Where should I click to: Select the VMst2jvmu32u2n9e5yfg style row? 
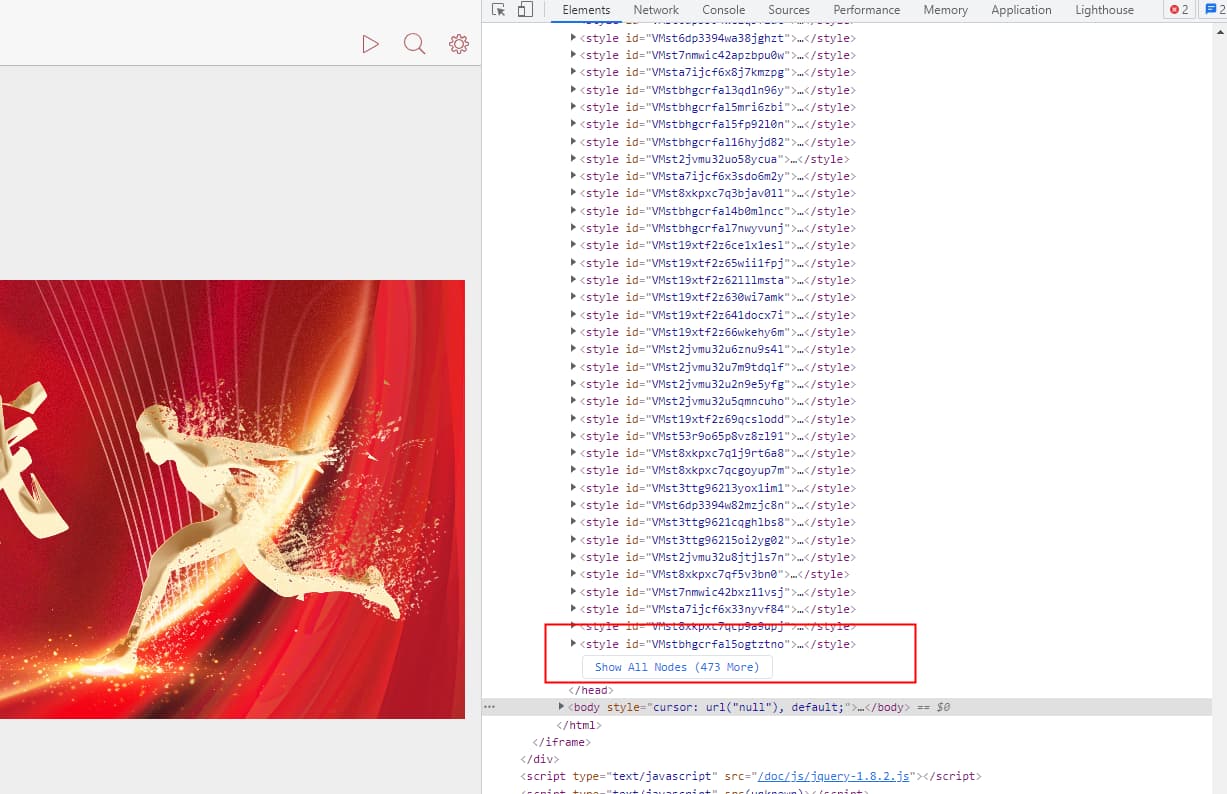click(x=716, y=384)
